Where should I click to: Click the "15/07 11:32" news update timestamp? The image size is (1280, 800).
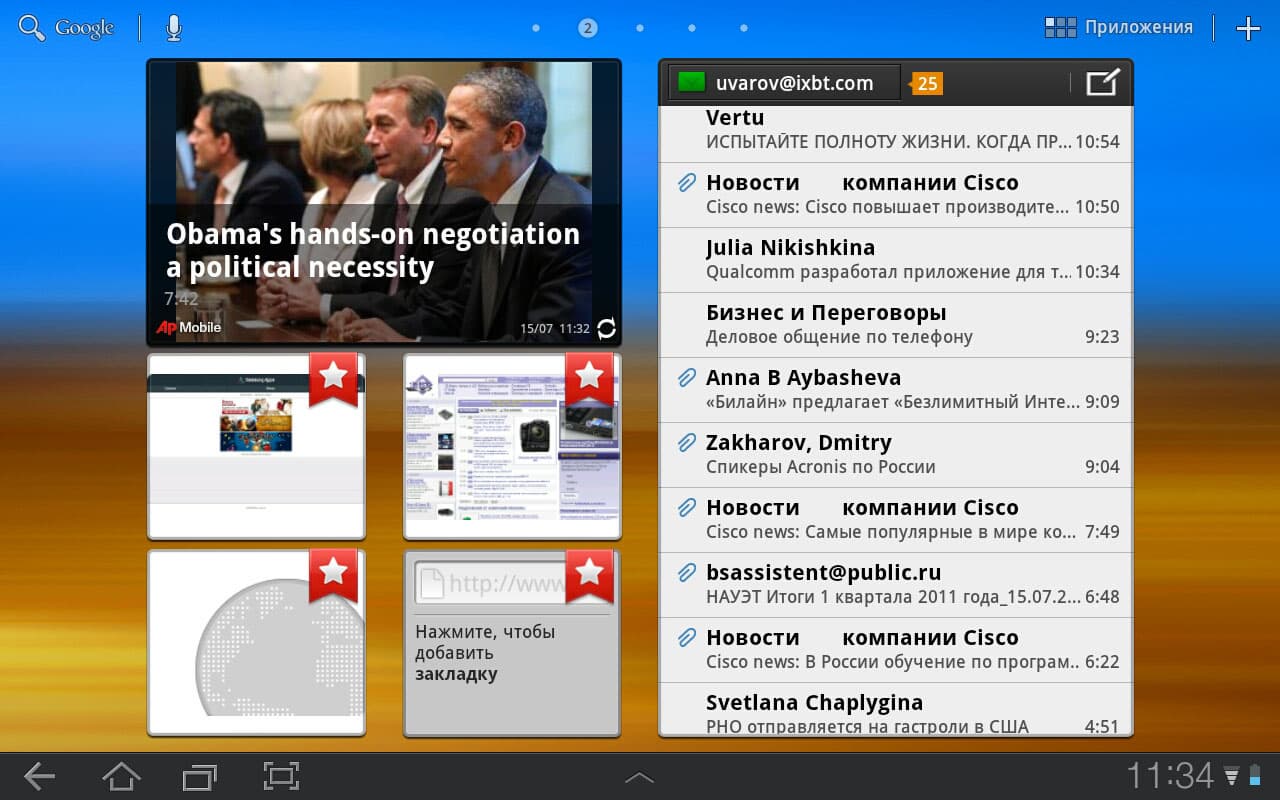(x=555, y=328)
